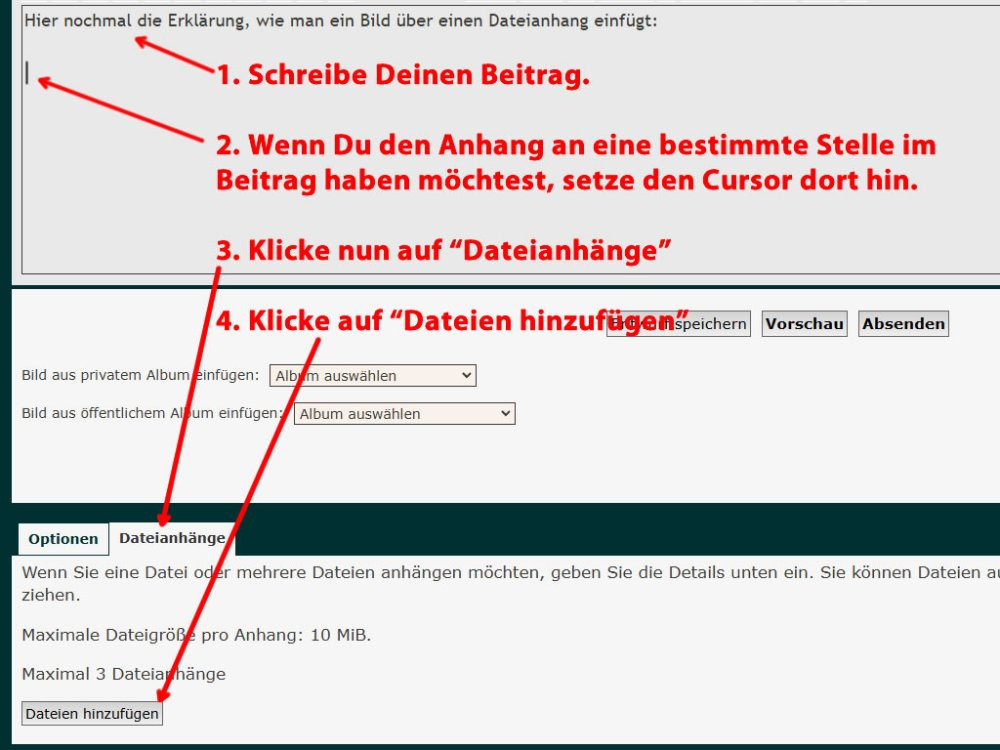Place cursor at the blinking caret in message box
1000x750 pixels.
click(28, 73)
